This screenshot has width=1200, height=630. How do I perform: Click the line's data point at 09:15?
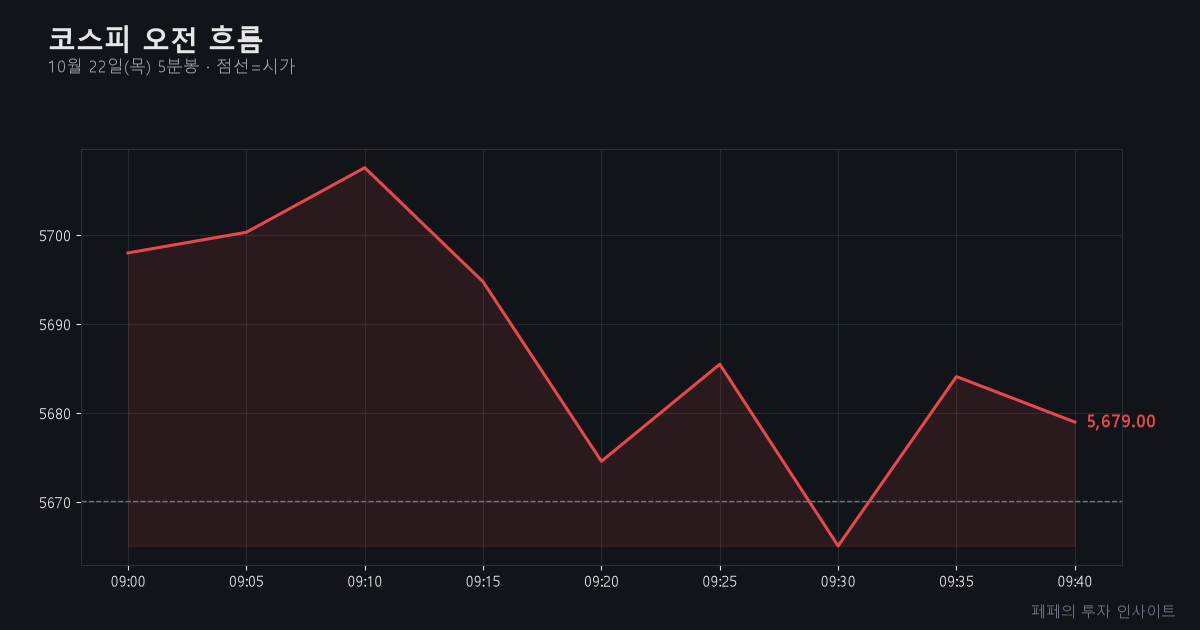(483, 282)
